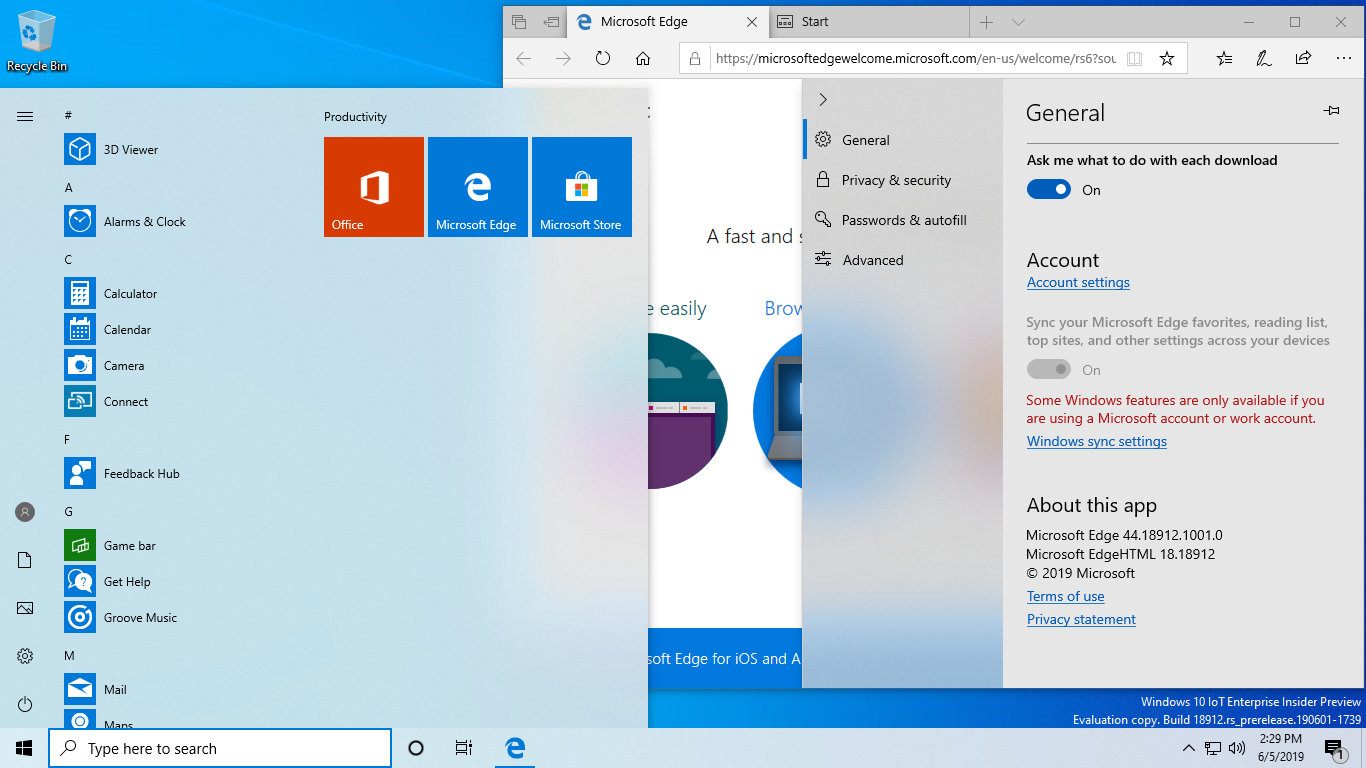Click the Productivity group header
Viewport: 1366px width, 768px height.
pyautogui.click(x=355, y=117)
